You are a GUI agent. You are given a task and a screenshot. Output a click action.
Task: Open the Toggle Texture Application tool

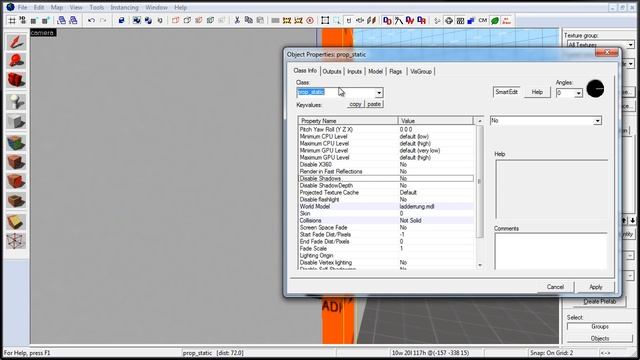[16, 143]
